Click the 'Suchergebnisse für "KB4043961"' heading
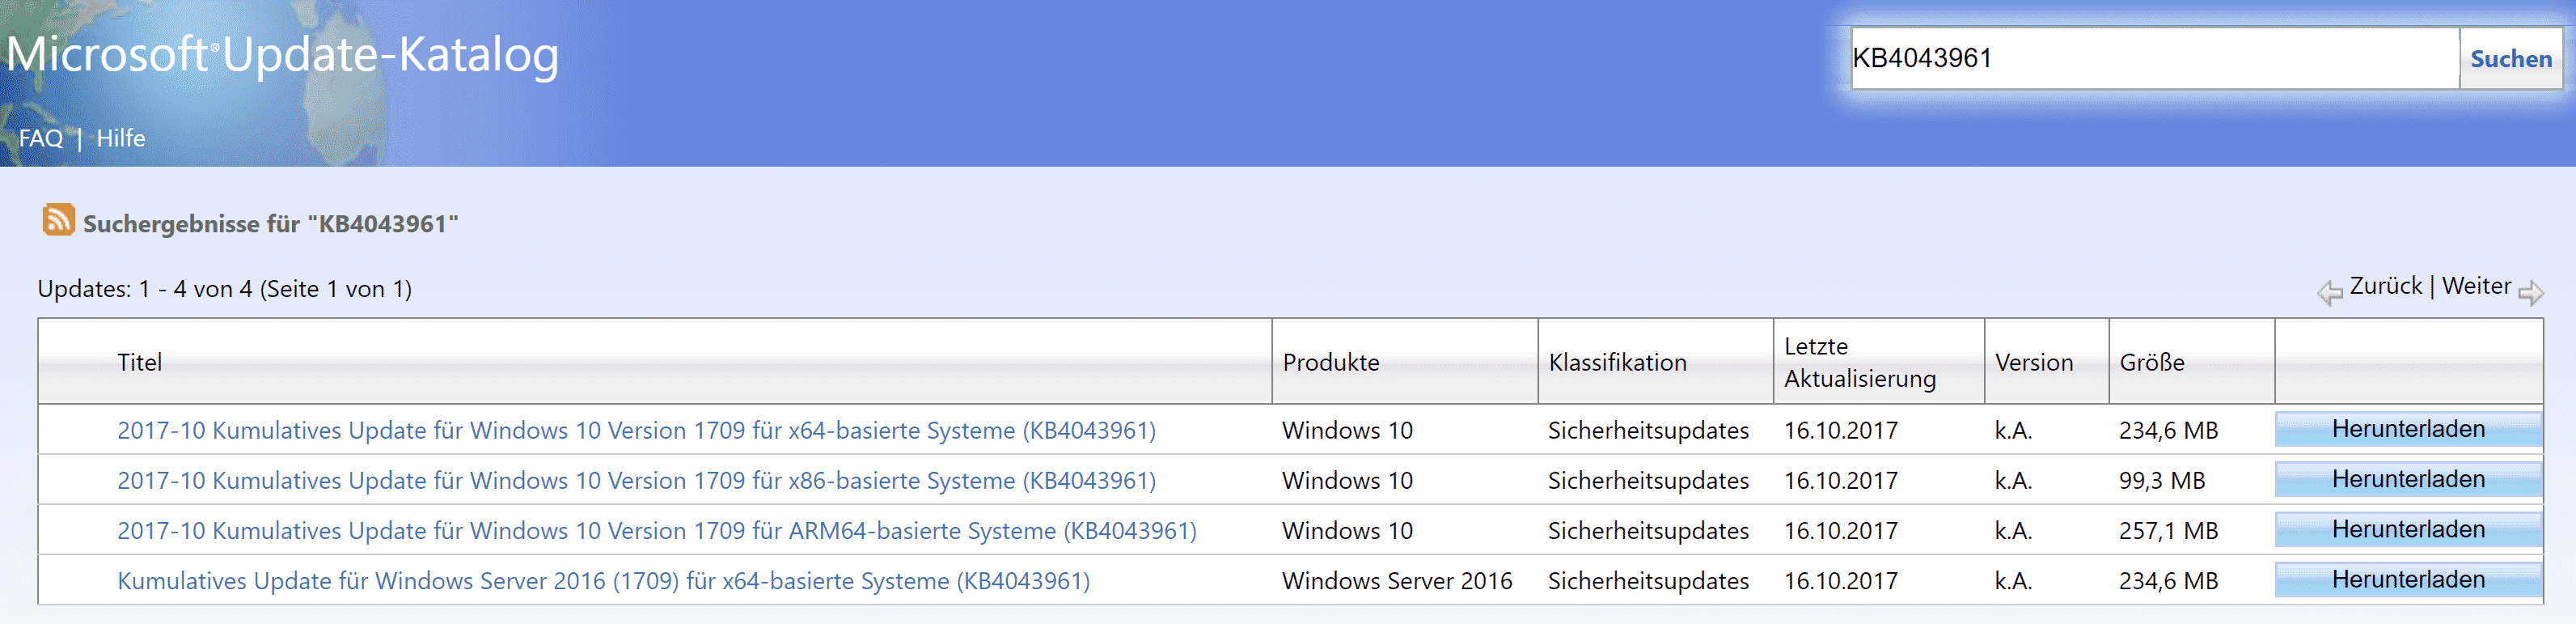Image resolution: width=2576 pixels, height=624 pixels. pyautogui.click(x=270, y=223)
